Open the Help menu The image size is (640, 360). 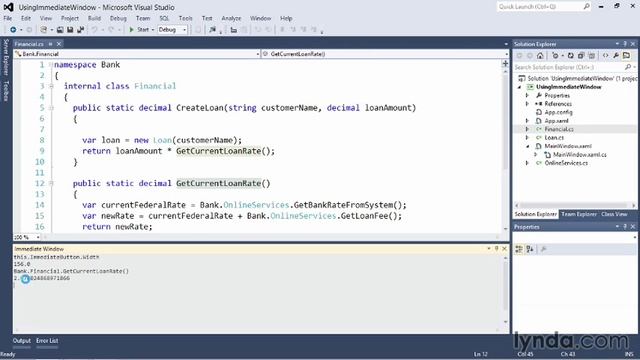(286, 18)
